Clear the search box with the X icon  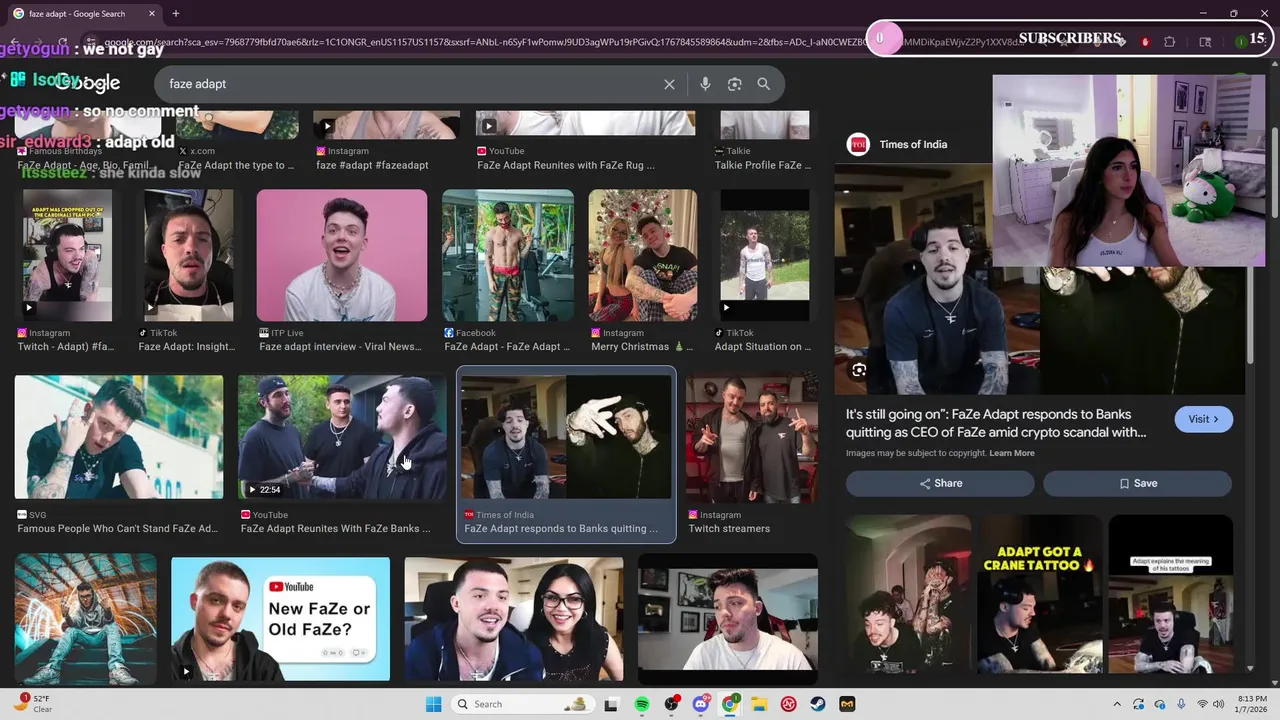[669, 84]
